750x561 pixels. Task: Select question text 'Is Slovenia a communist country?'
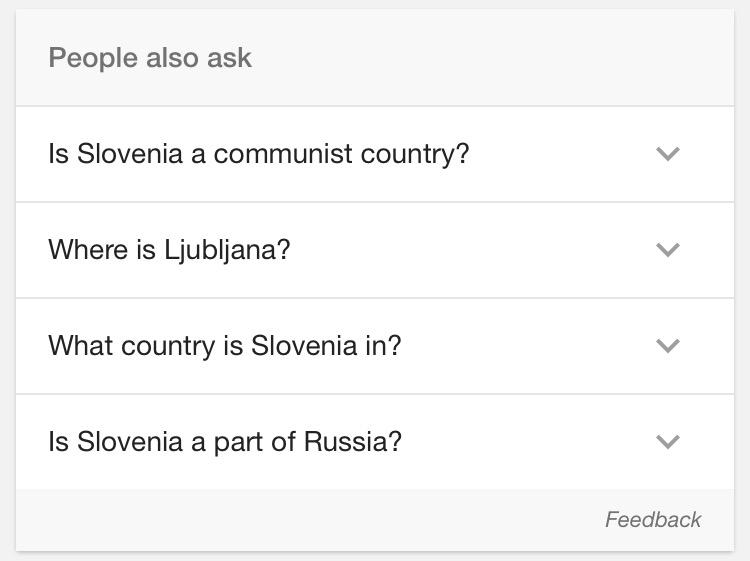[x=258, y=154]
